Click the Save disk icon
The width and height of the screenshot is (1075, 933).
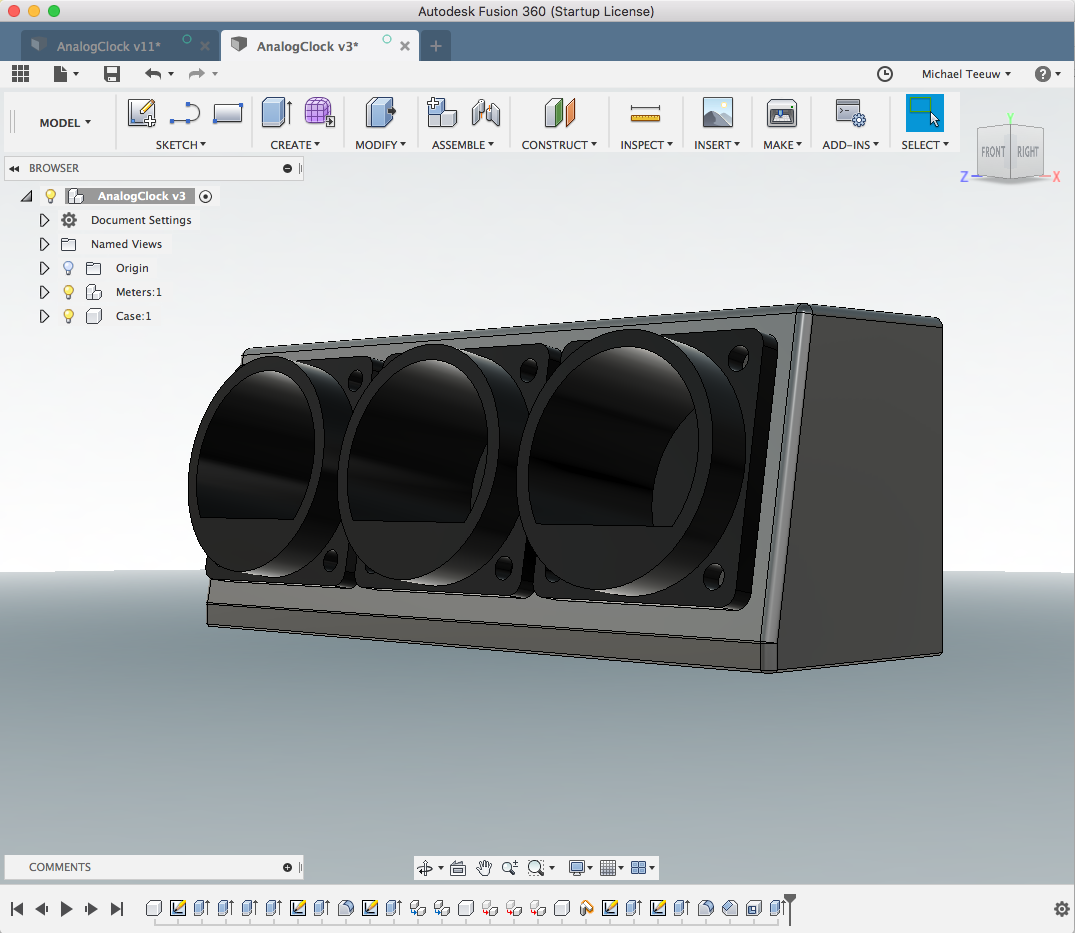tap(112, 74)
